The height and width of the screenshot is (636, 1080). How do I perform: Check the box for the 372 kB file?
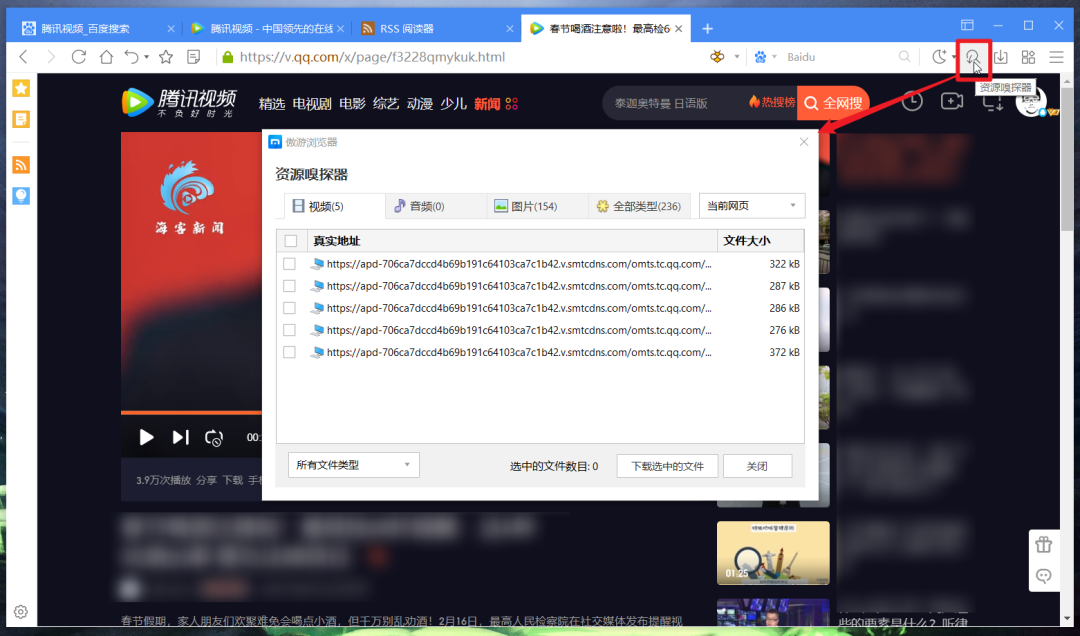[289, 352]
